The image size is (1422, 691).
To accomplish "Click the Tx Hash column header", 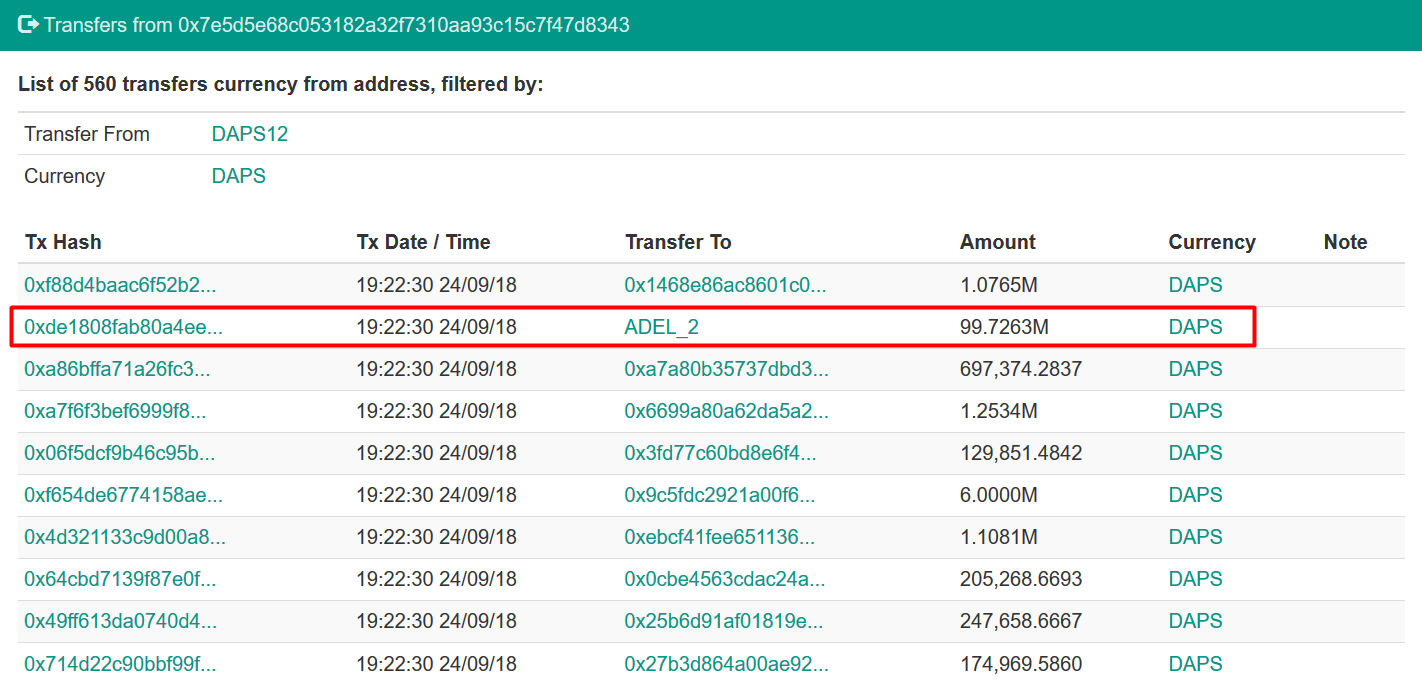I will pyautogui.click(x=63, y=242).
